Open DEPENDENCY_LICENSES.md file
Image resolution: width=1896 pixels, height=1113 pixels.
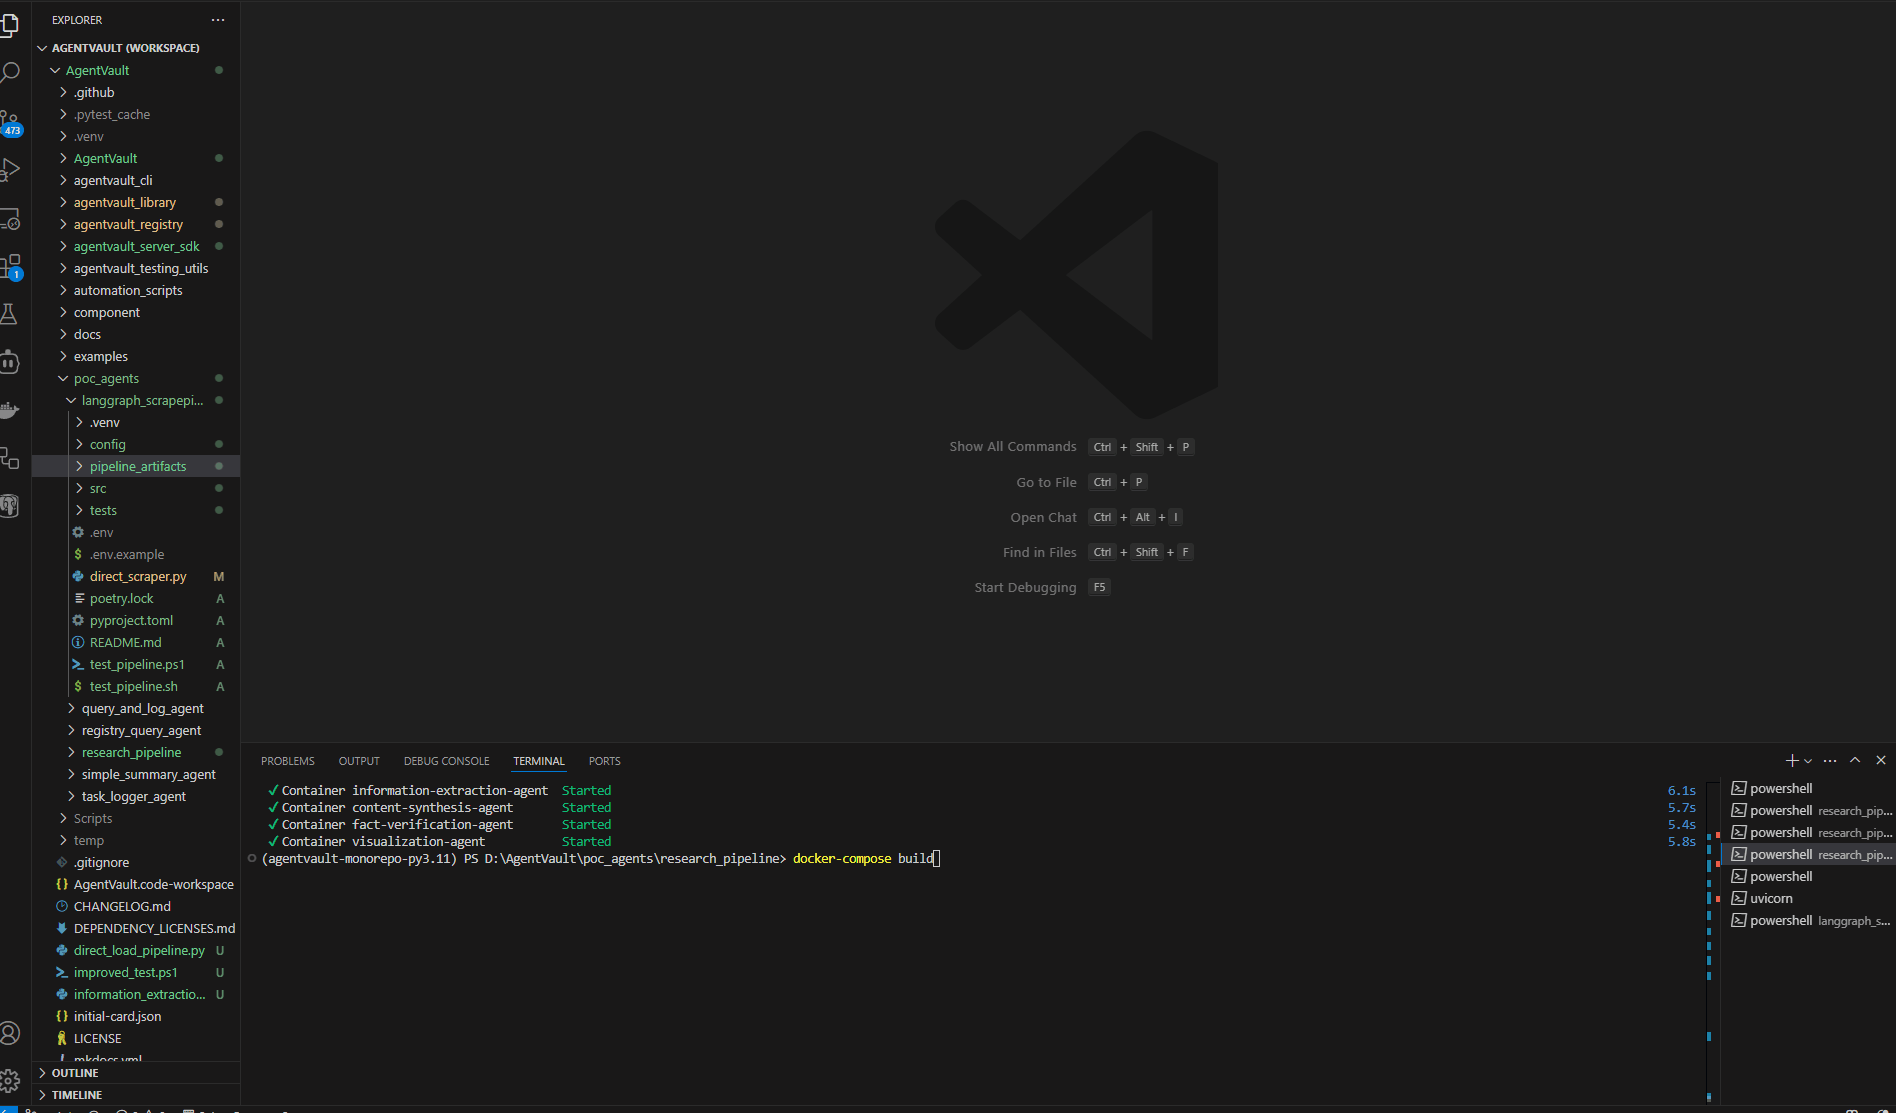coord(154,928)
